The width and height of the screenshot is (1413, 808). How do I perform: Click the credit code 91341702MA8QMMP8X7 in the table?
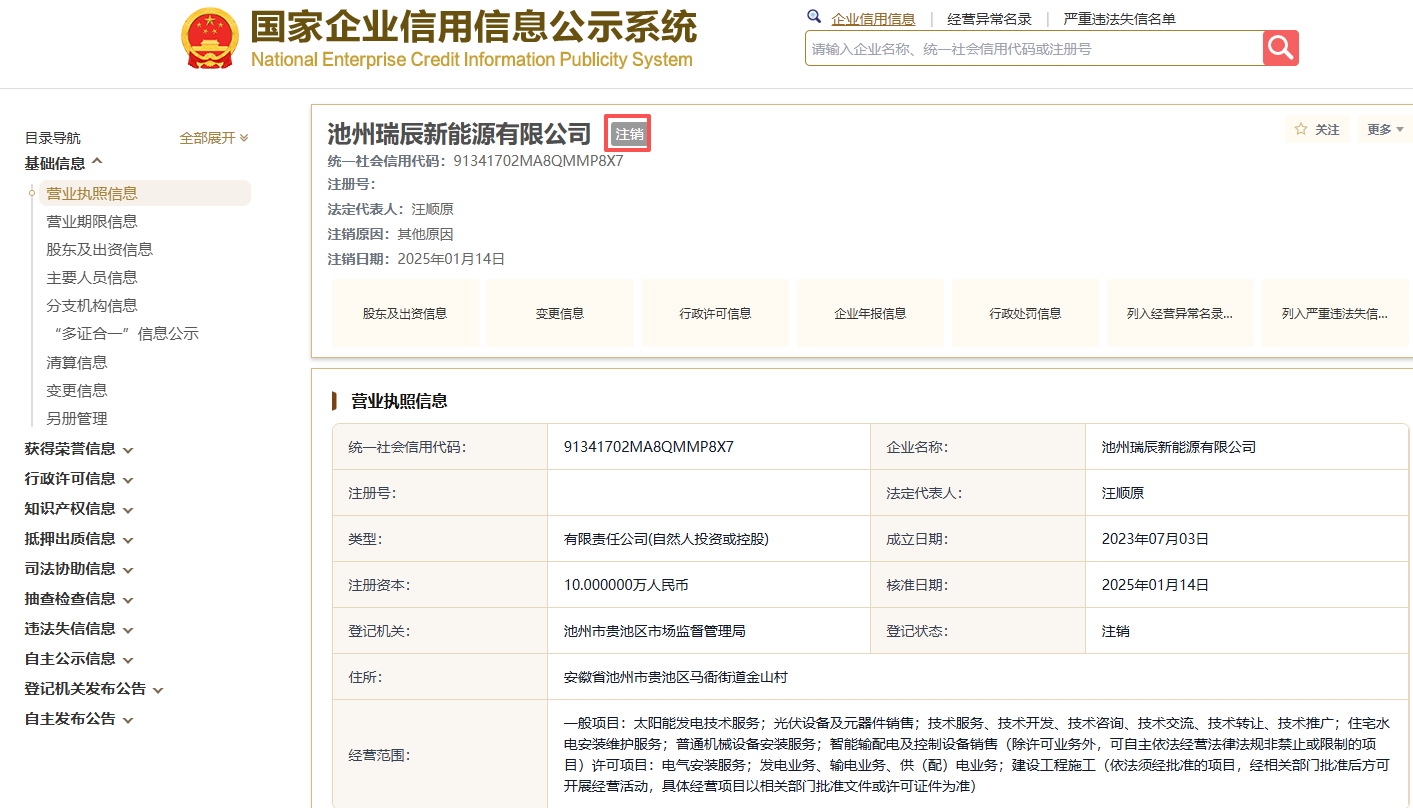tap(649, 447)
